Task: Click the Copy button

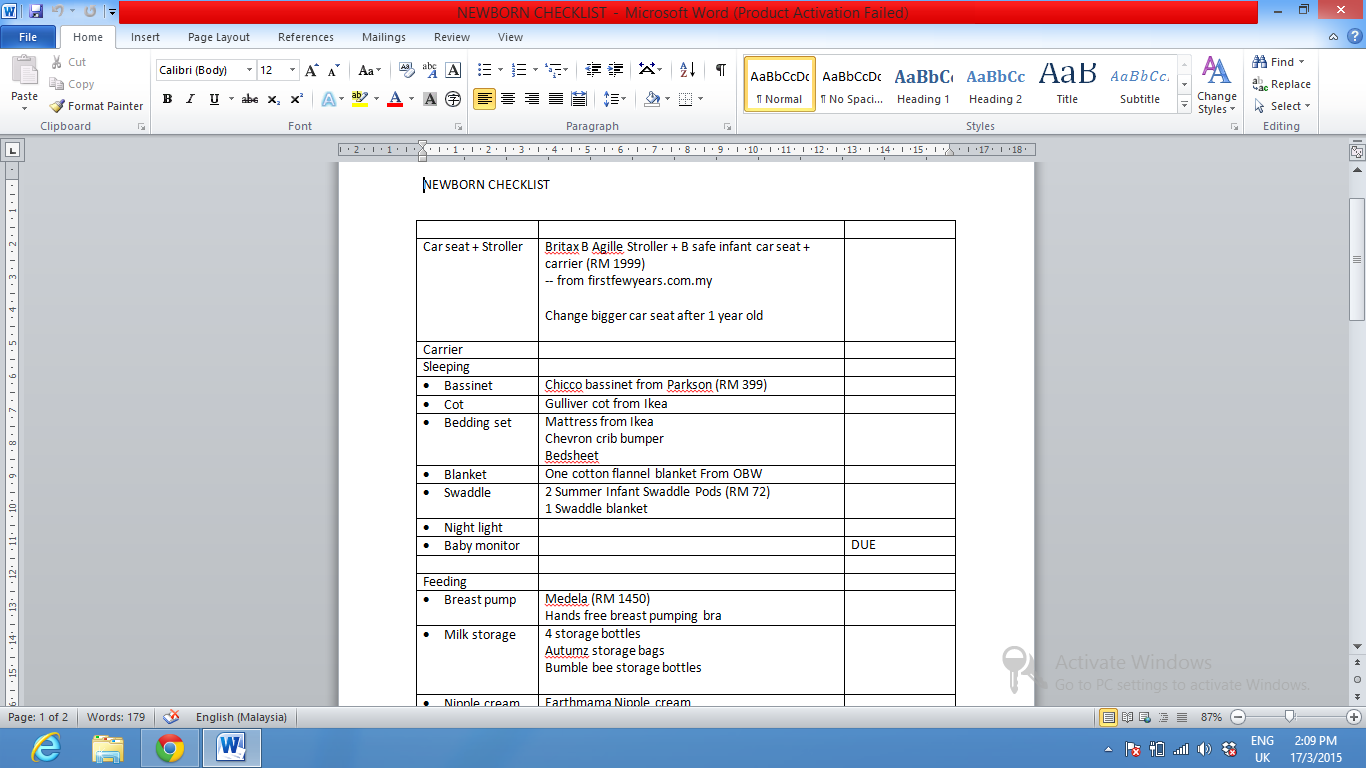Action: pyautogui.click(x=72, y=84)
